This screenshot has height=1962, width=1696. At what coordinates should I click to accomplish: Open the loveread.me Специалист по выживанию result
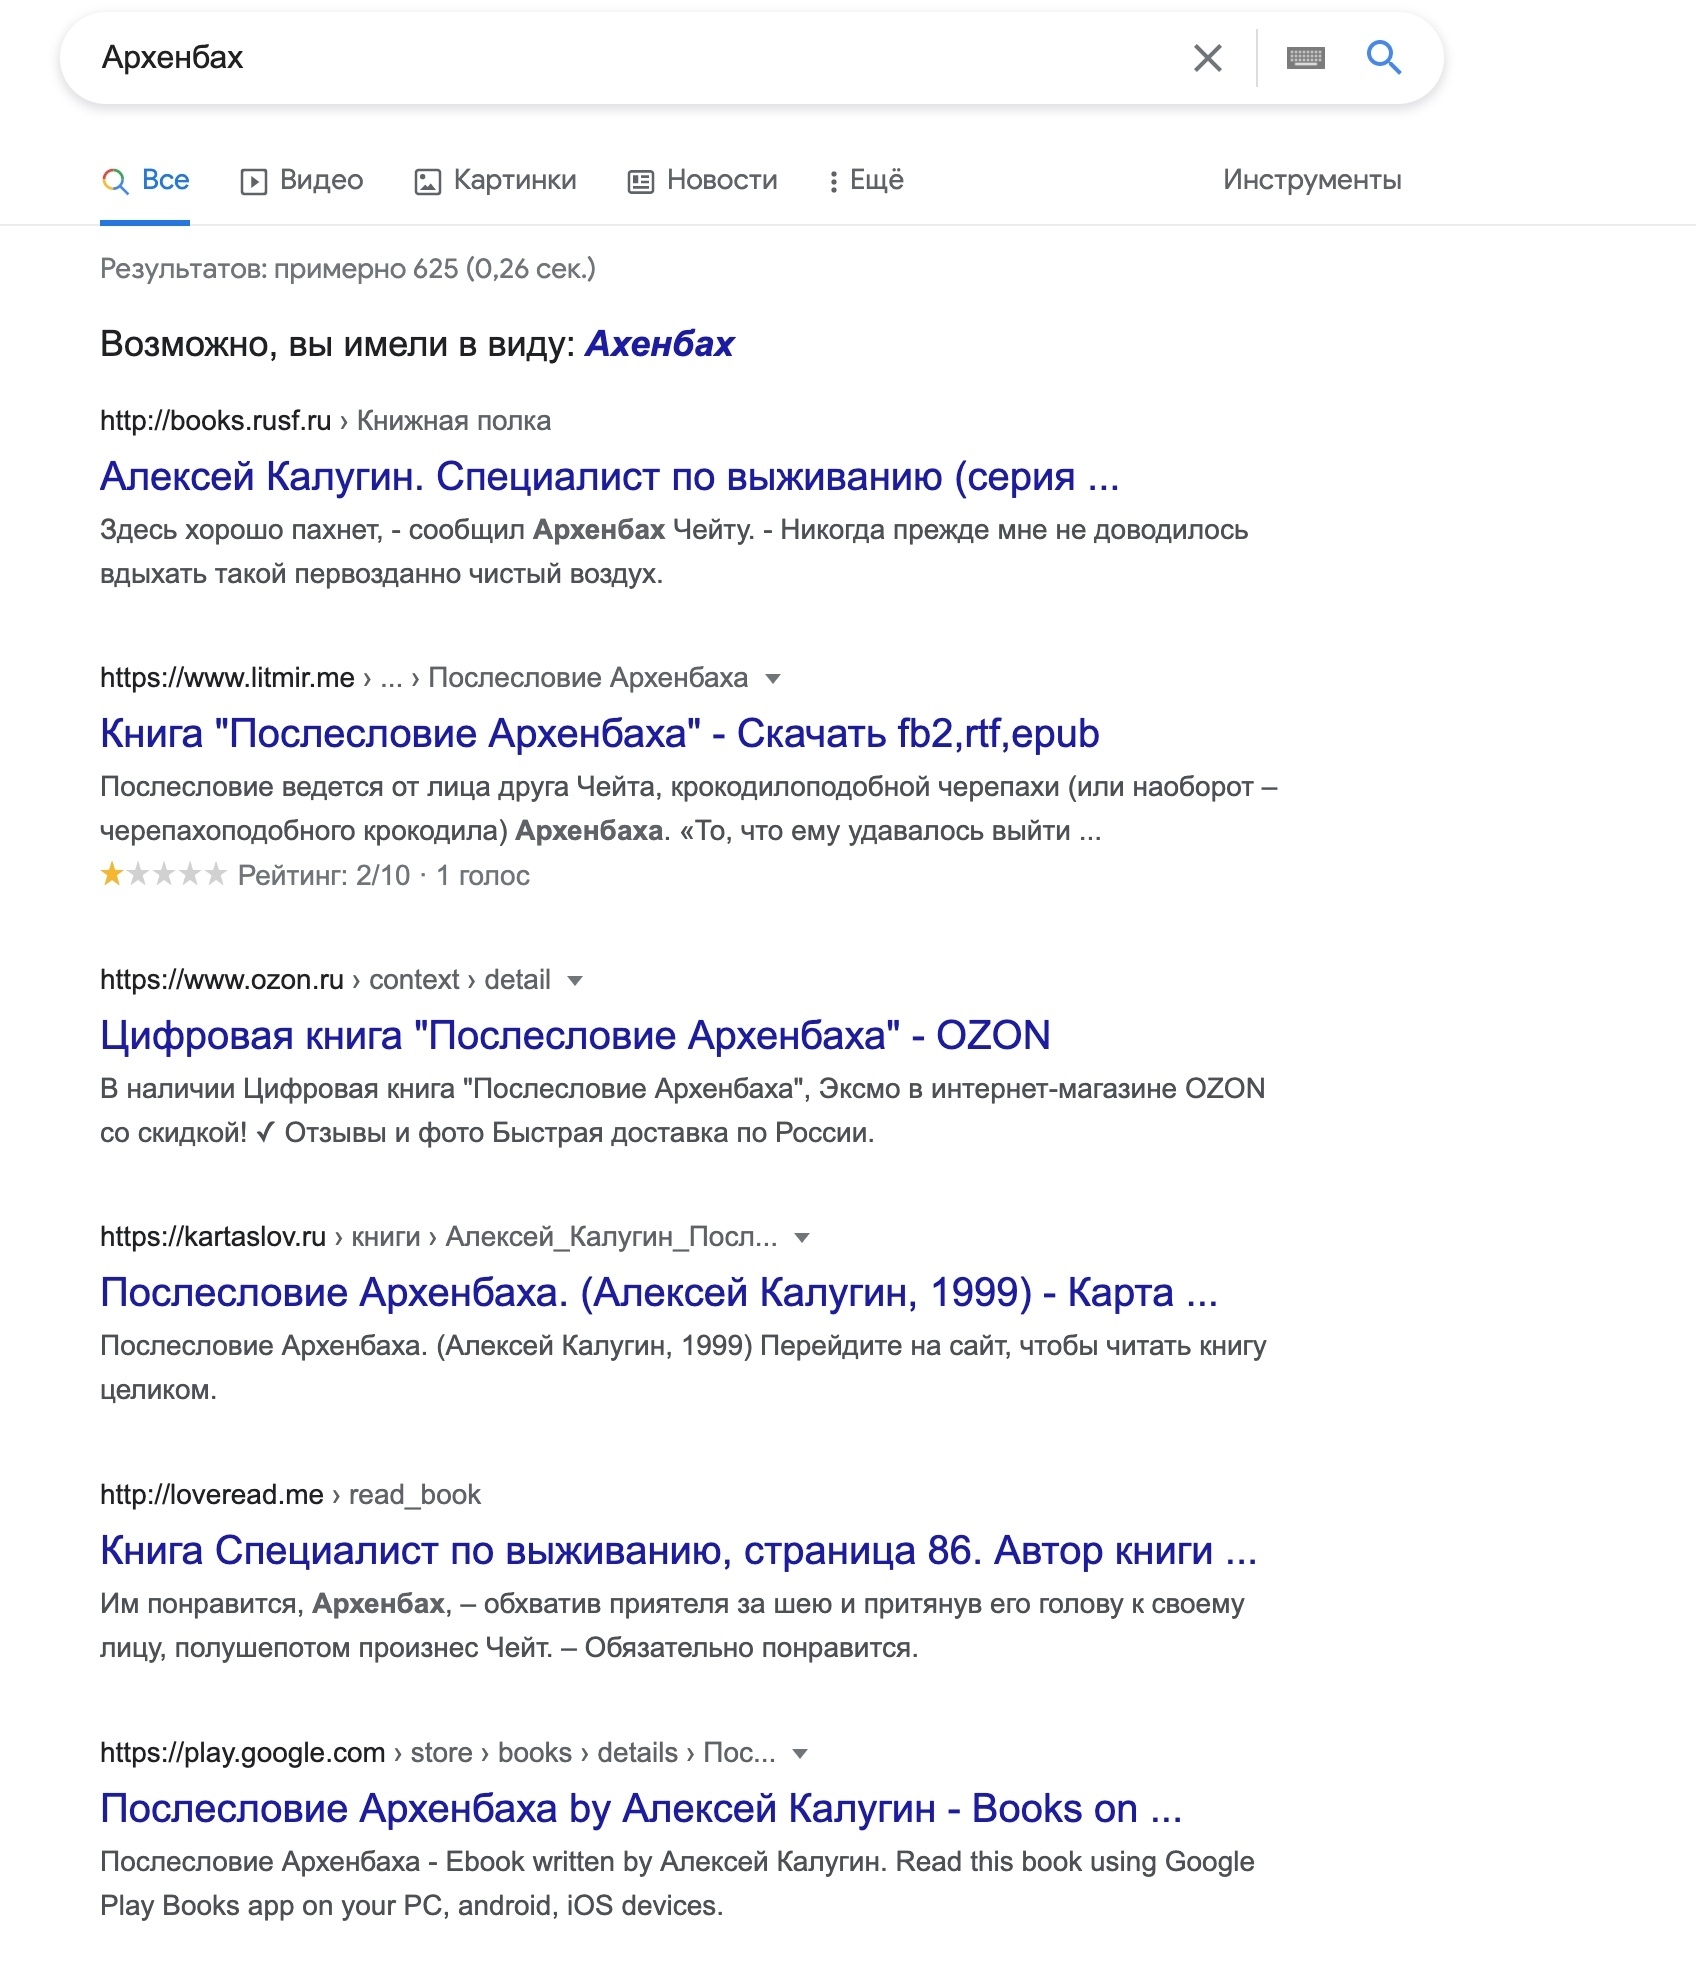point(678,1550)
